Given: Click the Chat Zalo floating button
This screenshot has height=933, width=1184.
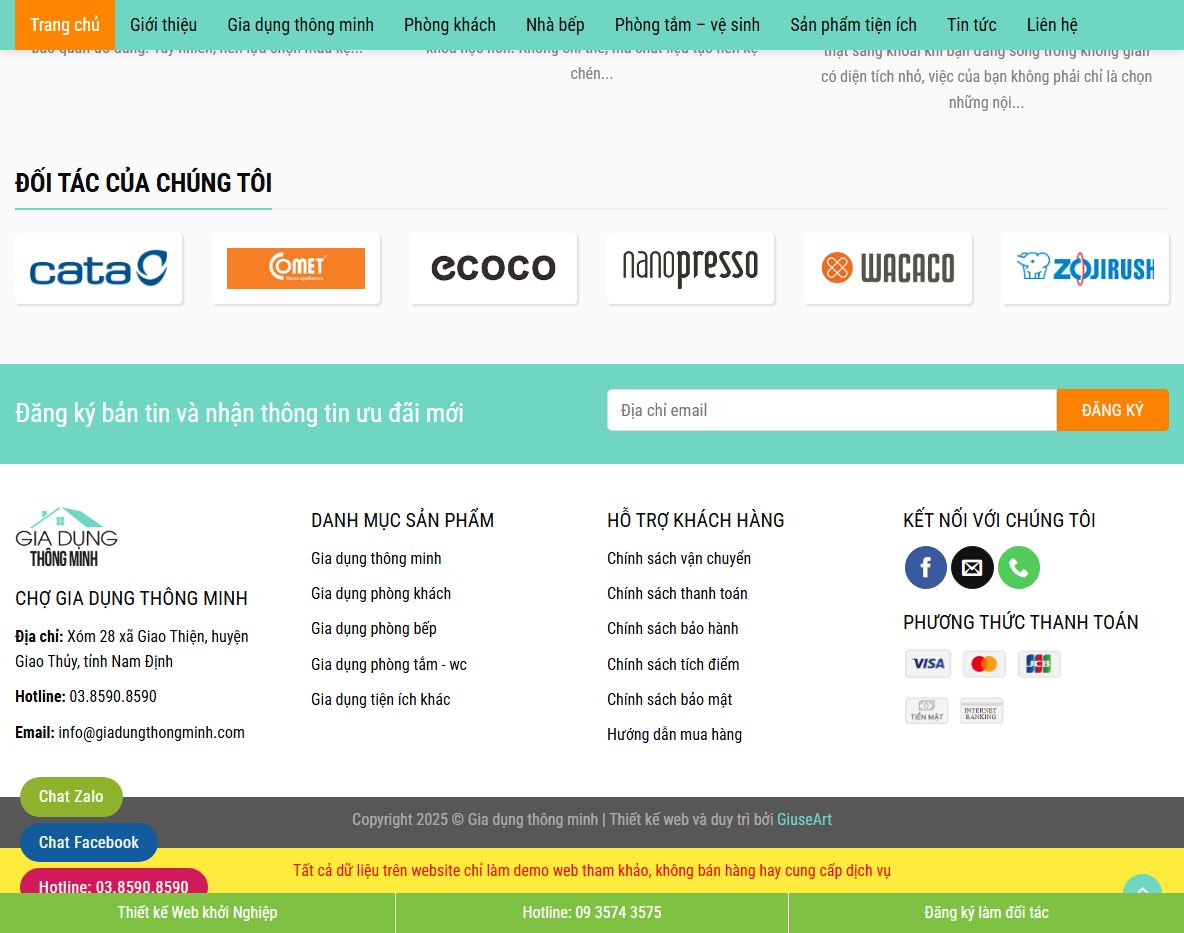Looking at the screenshot, I should point(71,797).
